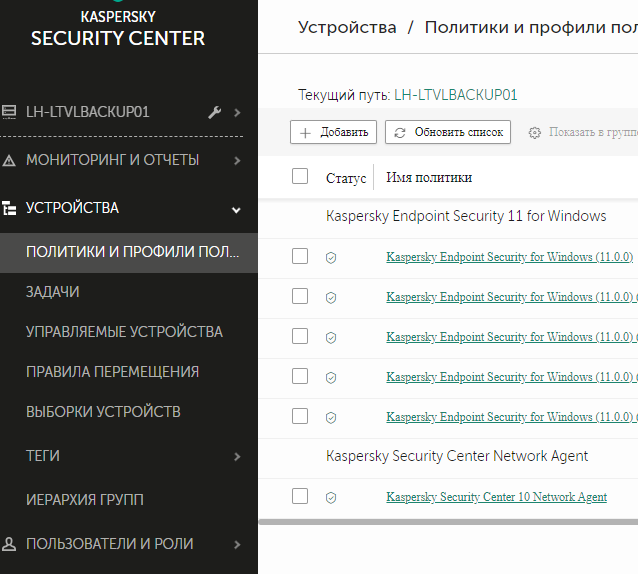The height and width of the screenshot is (574, 638).
Task: Click the refresh icon in Обновить список
Action: point(400,132)
